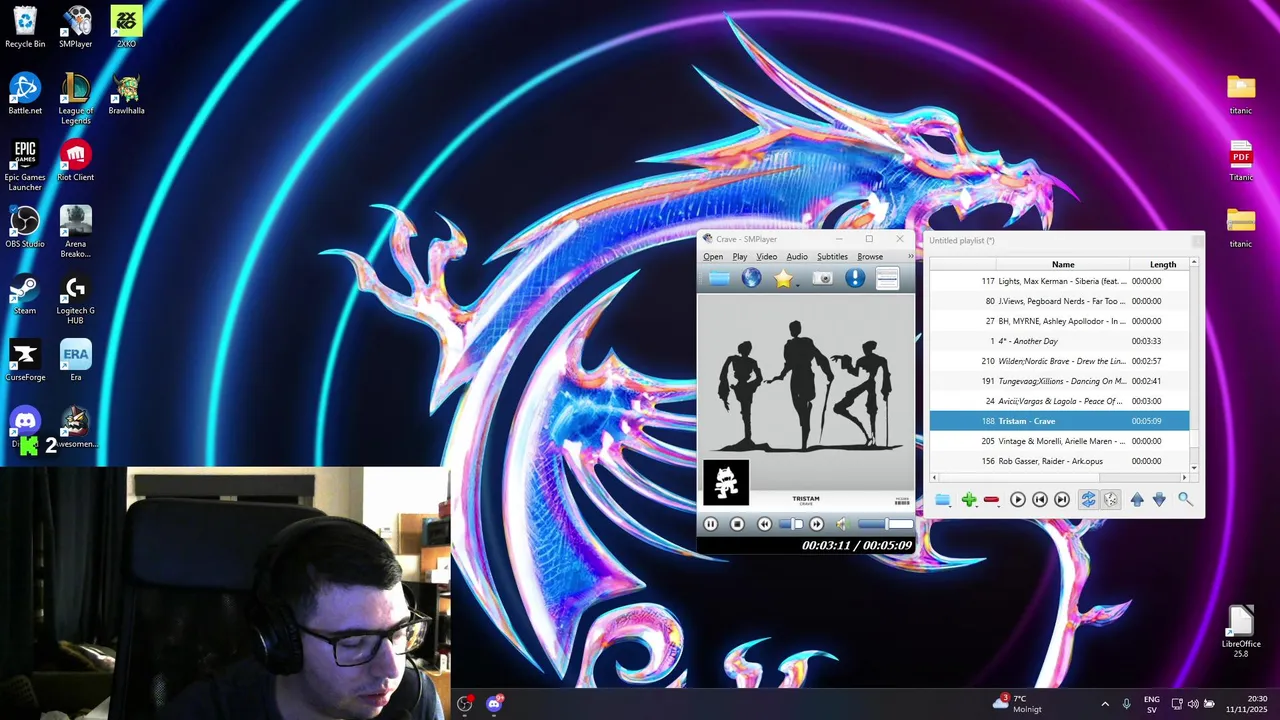Select Tungevaag;Xillions - Dancing On M... row
1280x720 pixels.
1059,381
